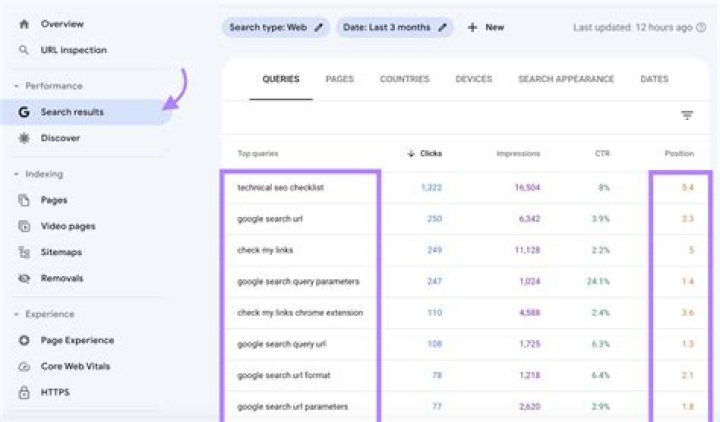
Task: Click the Removals eye-slash icon
Action: click(24, 278)
